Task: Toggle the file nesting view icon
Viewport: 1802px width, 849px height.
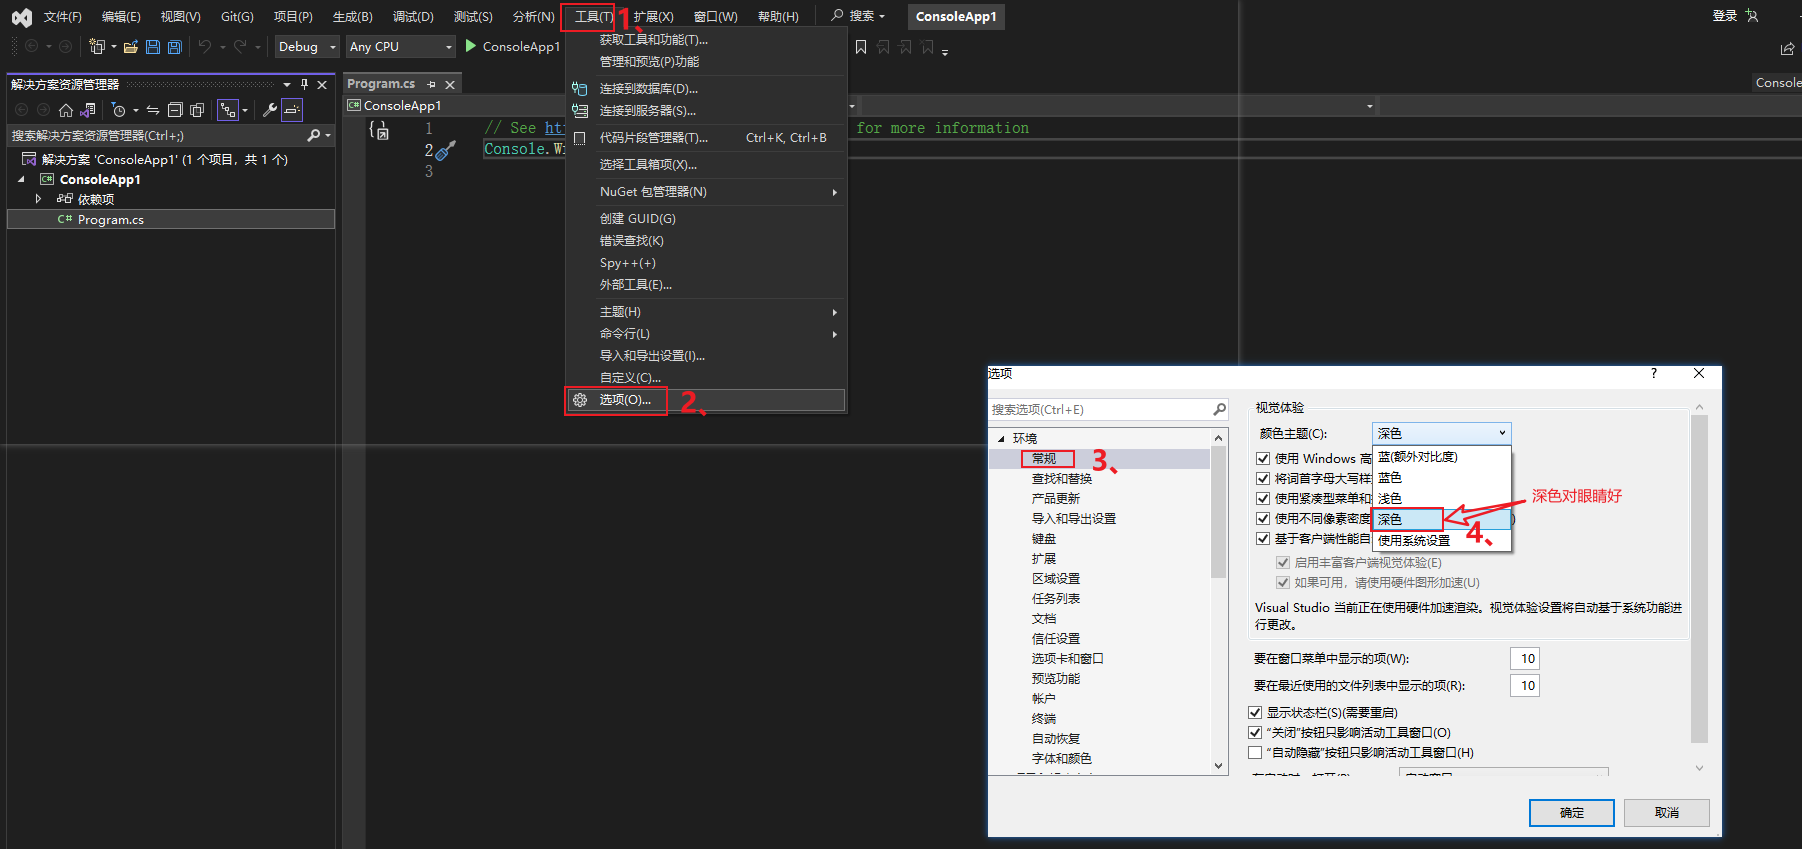Action: pos(228,110)
